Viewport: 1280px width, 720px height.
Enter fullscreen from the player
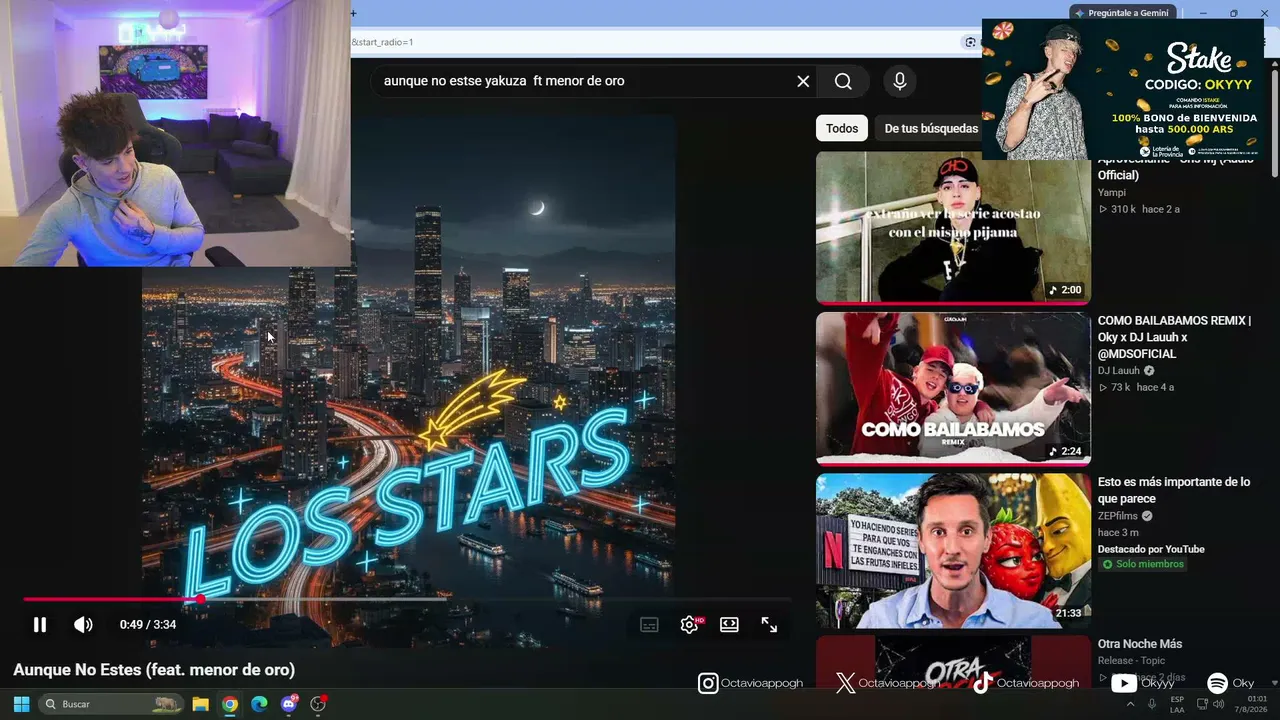coord(769,625)
